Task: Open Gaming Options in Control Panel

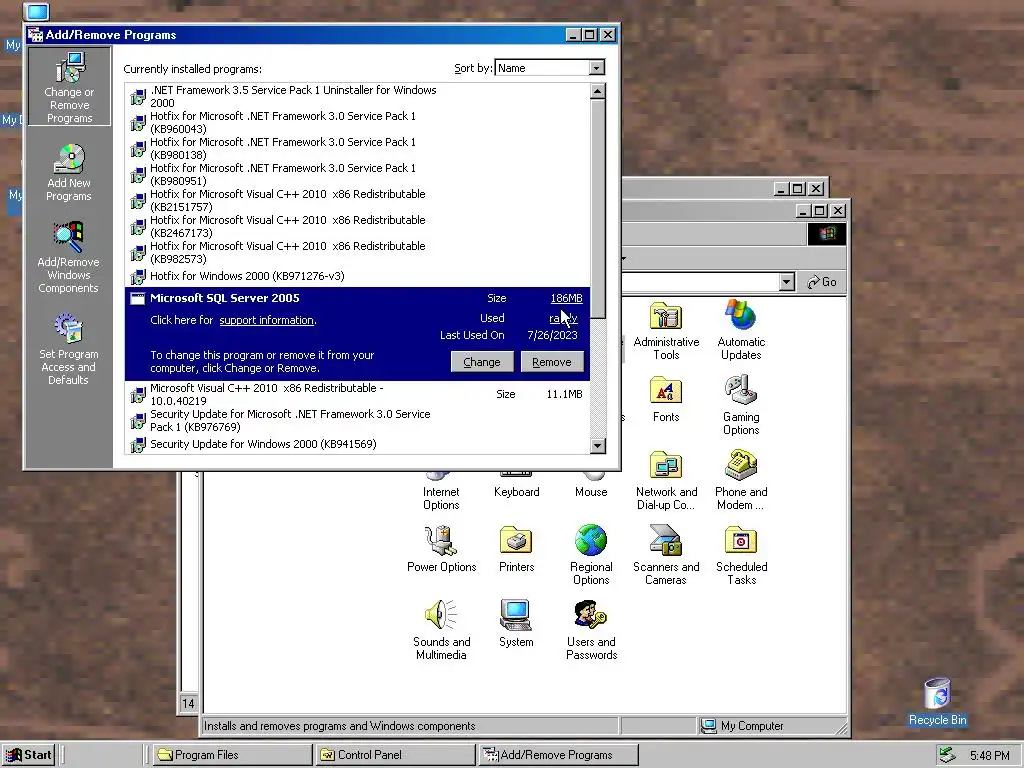Action: coord(741,405)
